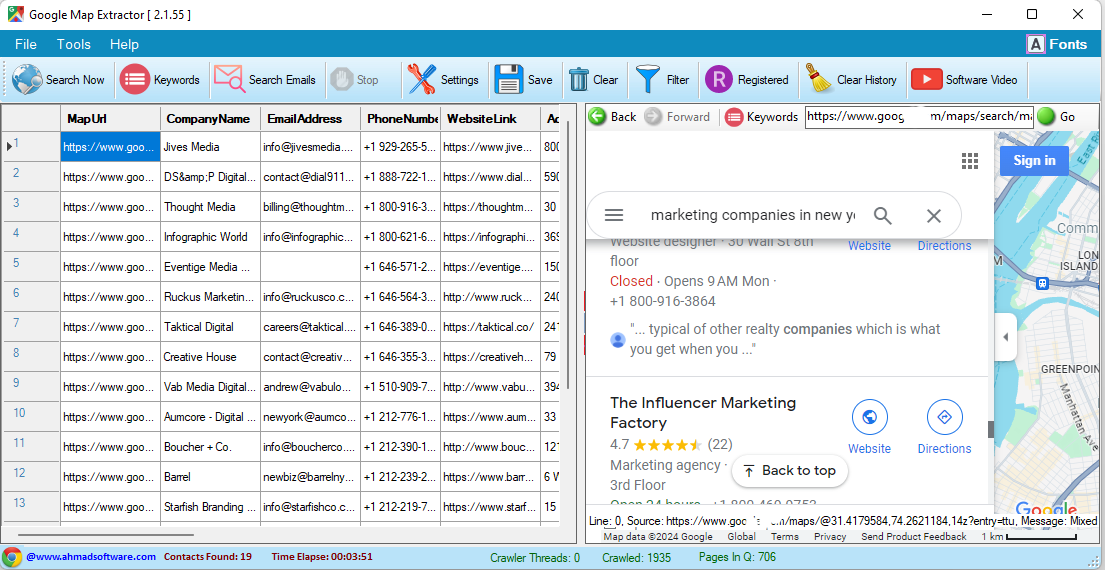Open the Help menu
1105x570 pixels.
(124, 44)
